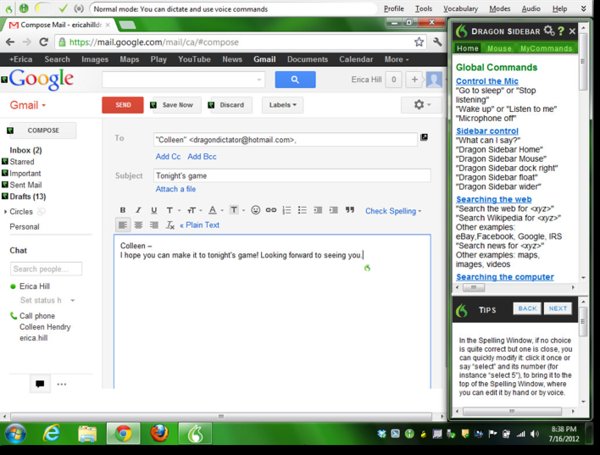600x455 pixels.
Task: Switch to MyCommands tab in Dragon Sidebar
Action: [x=546, y=49]
